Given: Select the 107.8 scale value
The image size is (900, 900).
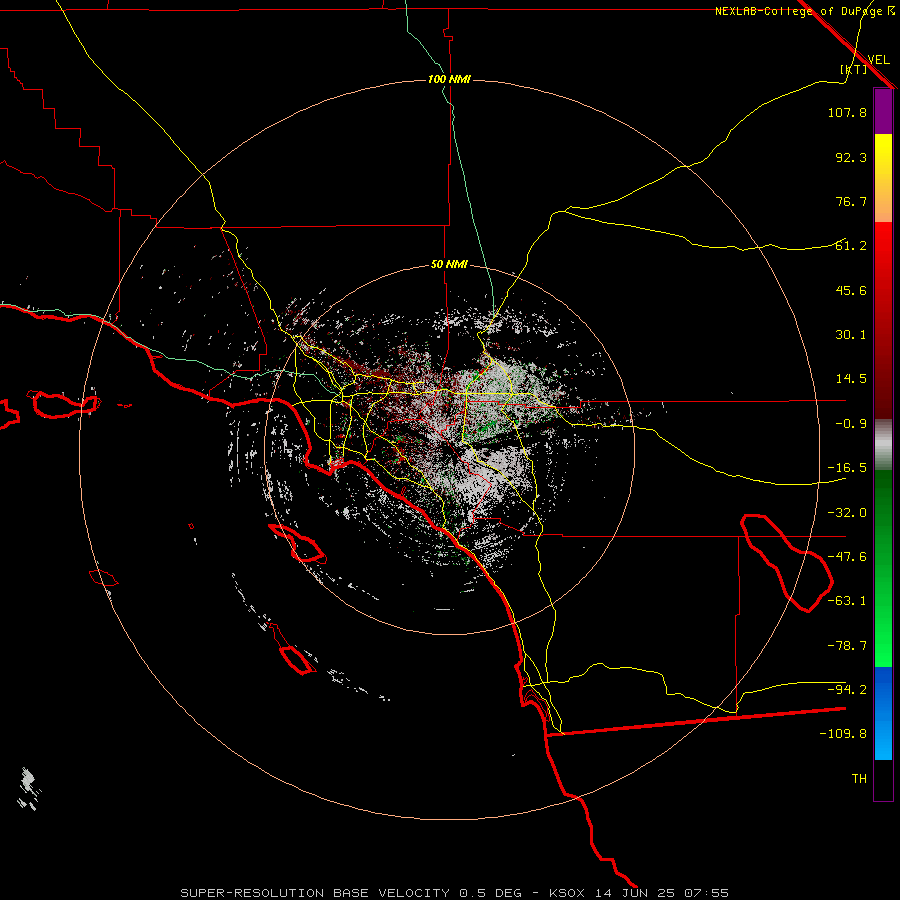Looking at the screenshot, I should coord(847,112).
